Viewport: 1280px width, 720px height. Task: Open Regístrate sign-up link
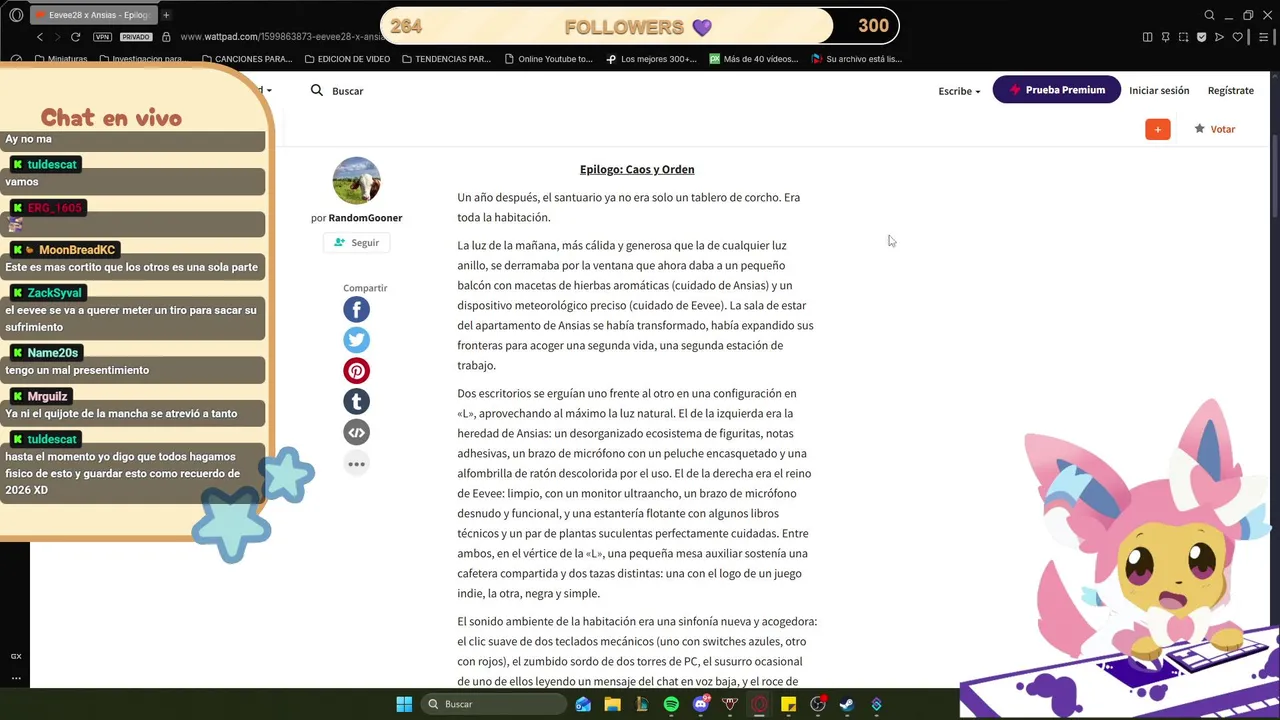1231,90
